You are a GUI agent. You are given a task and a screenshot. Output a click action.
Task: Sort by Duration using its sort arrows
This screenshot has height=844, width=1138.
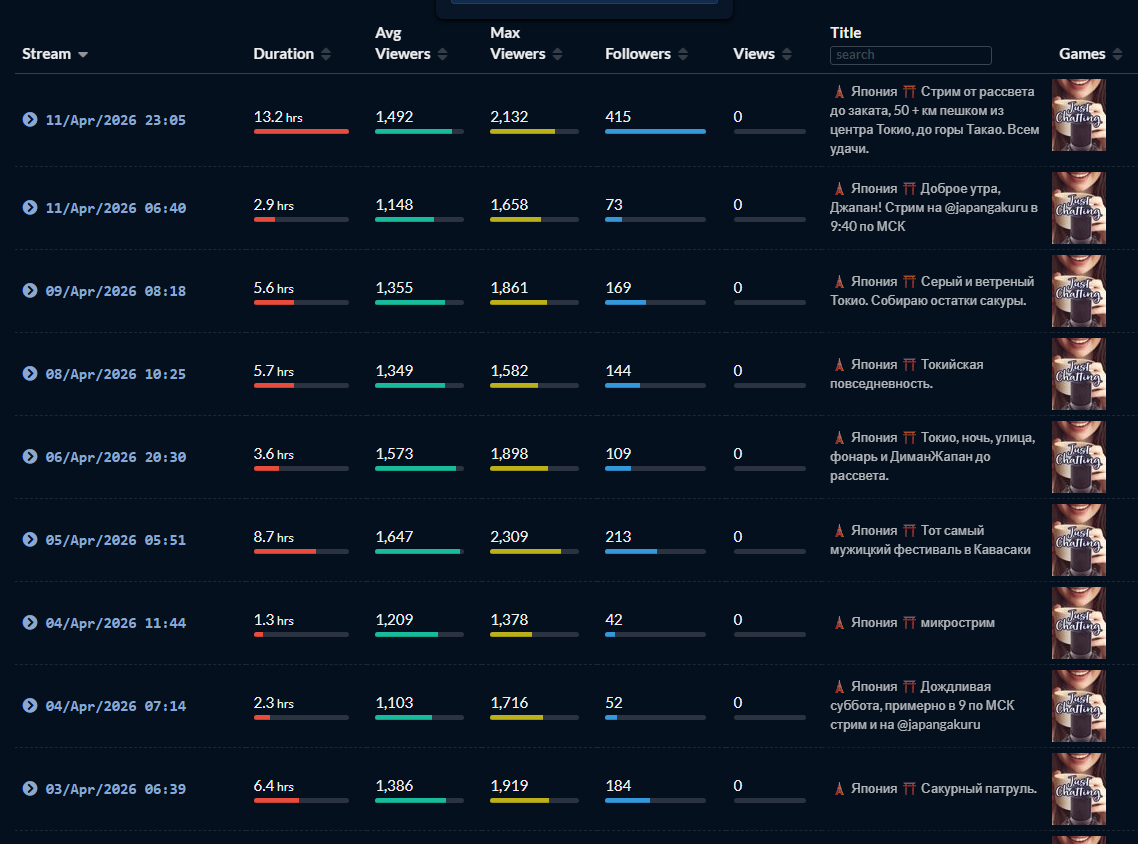coord(326,54)
